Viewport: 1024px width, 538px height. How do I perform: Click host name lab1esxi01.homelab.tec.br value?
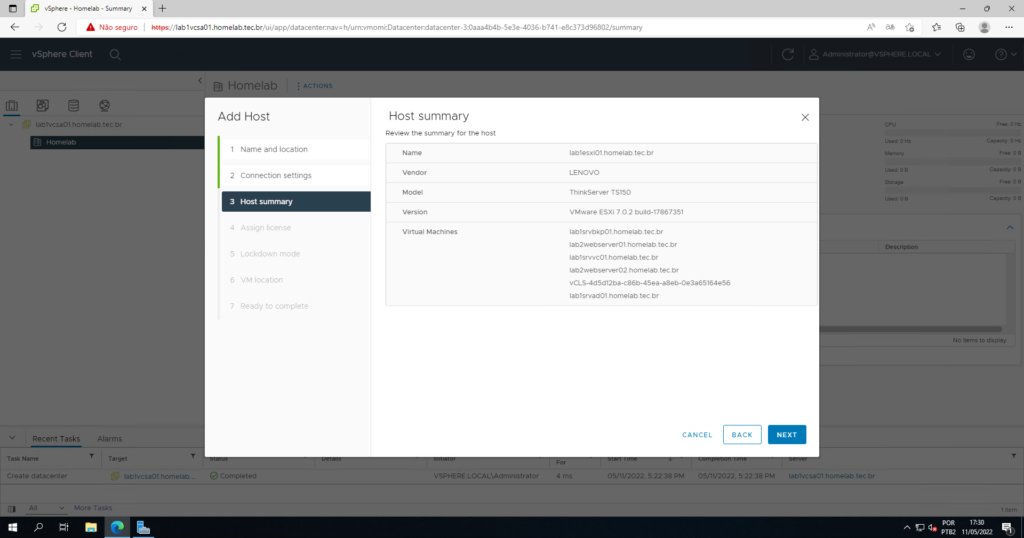[611, 153]
